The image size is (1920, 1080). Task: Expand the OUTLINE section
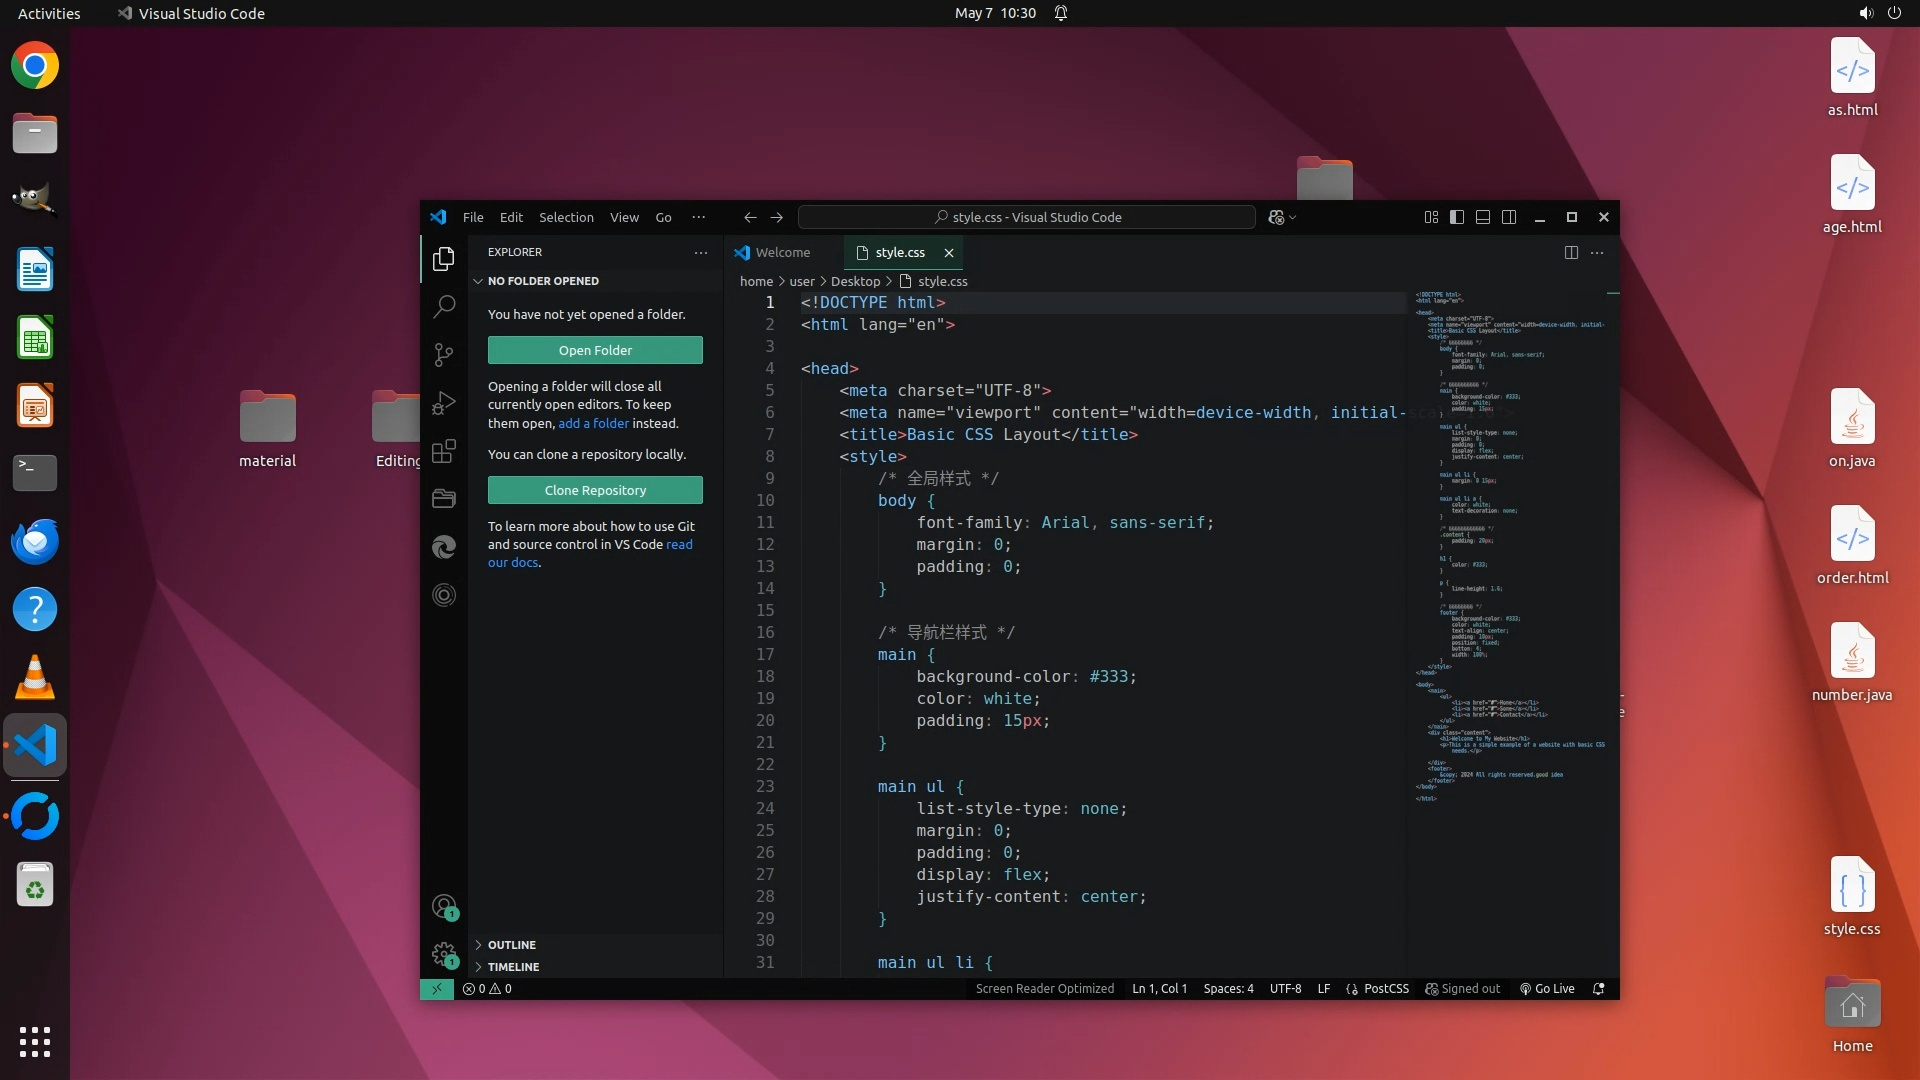tap(511, 945)
